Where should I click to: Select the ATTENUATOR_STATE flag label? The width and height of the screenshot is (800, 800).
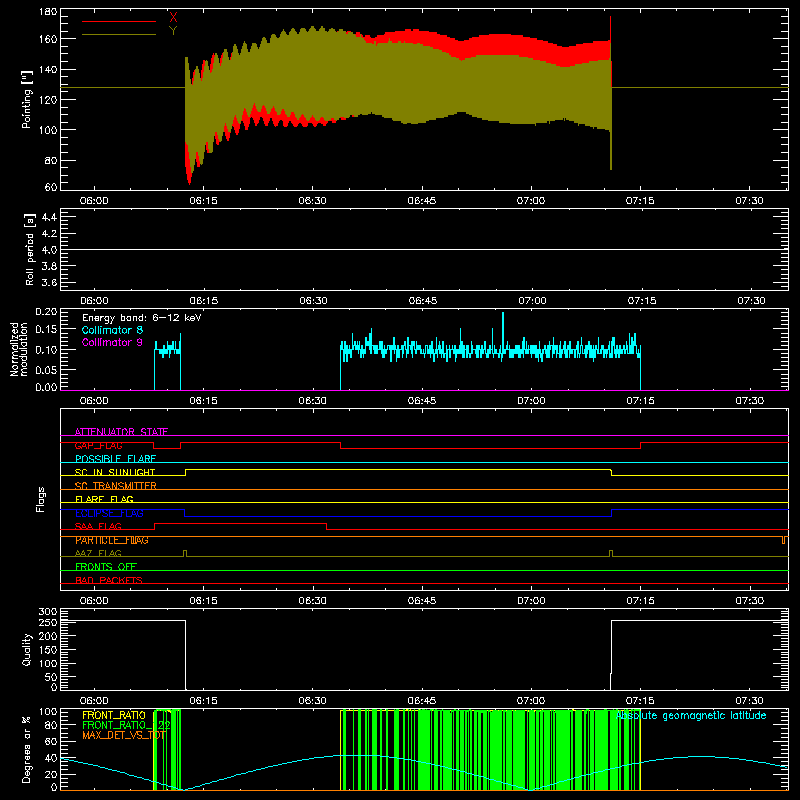coord(121,432)
